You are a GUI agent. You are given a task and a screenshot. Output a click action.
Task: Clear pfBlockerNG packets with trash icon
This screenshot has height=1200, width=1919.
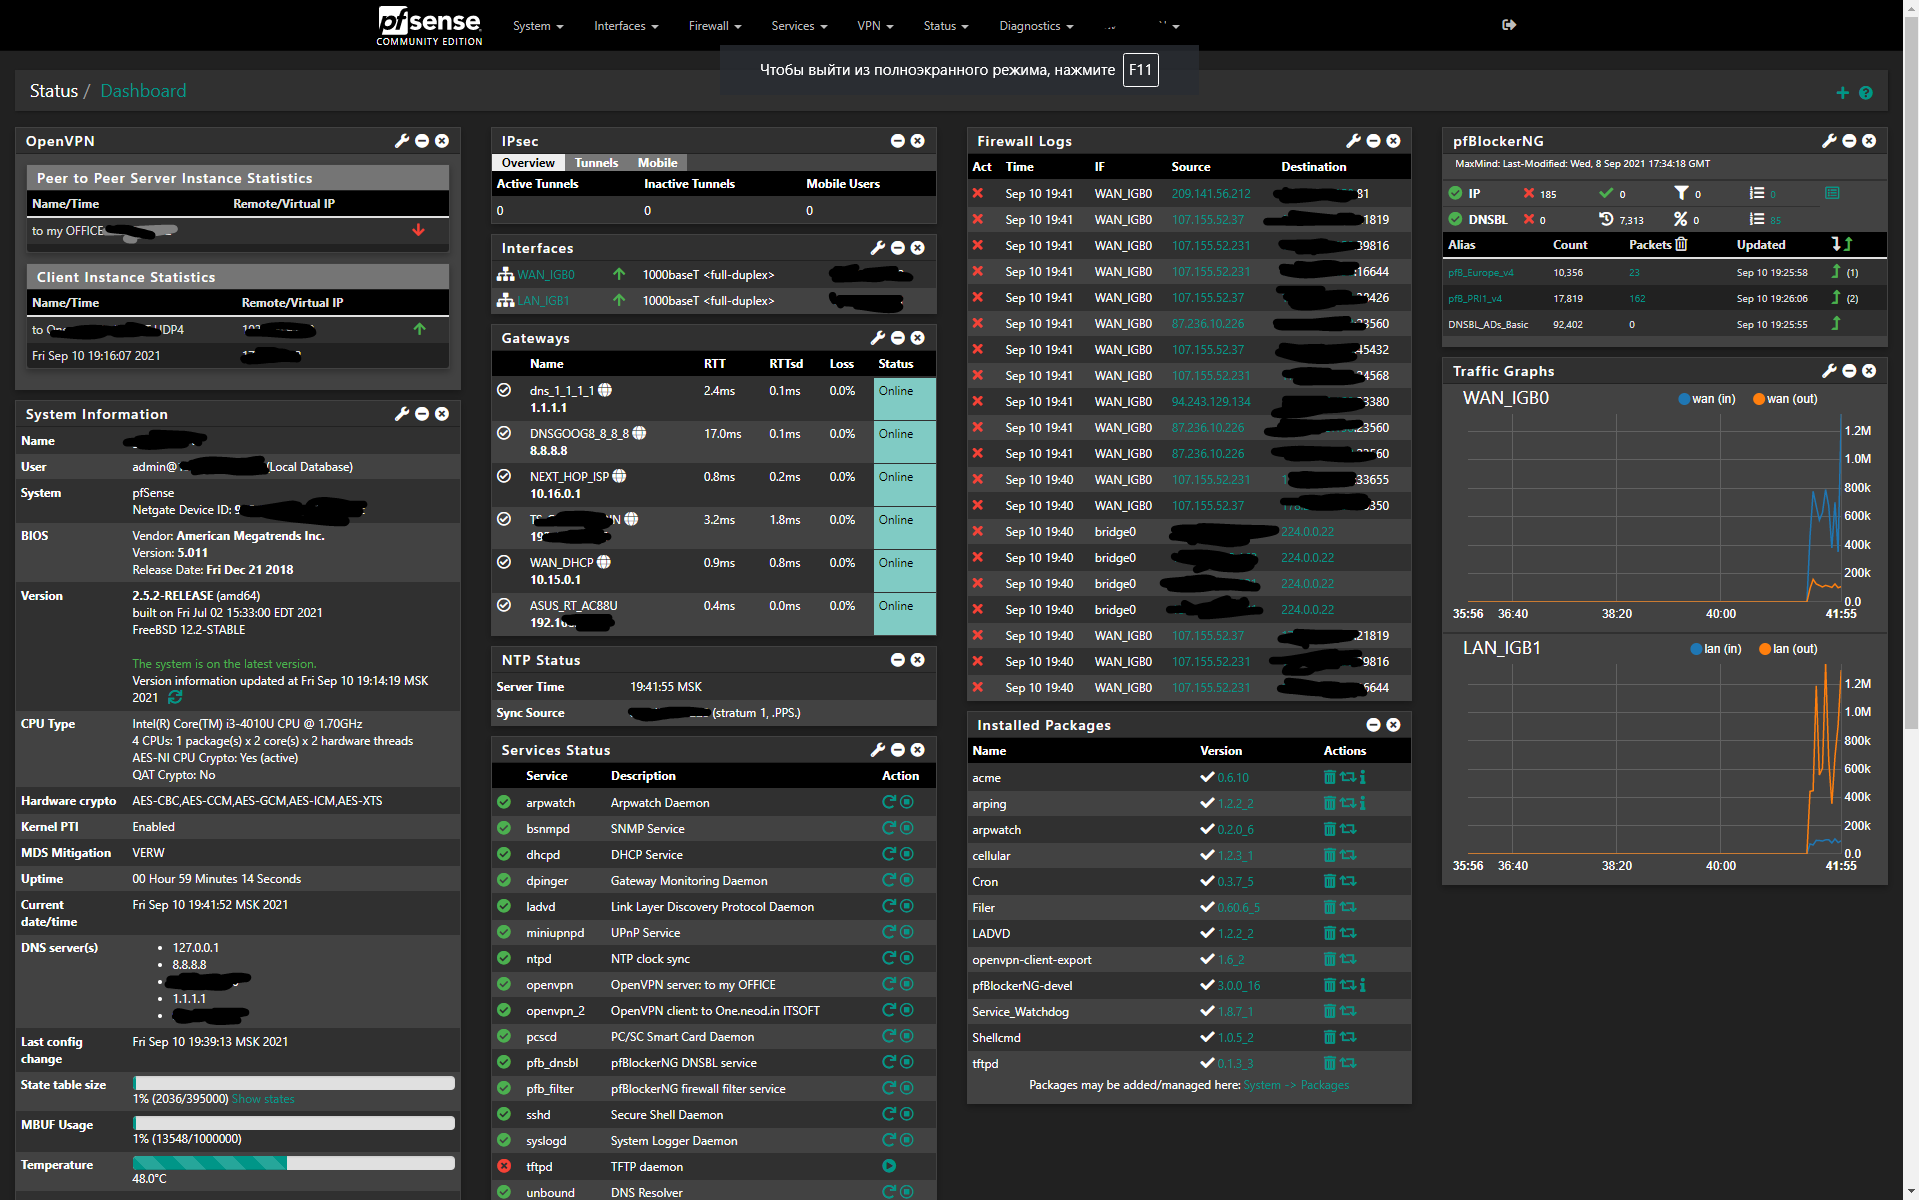click(1681, 244)
